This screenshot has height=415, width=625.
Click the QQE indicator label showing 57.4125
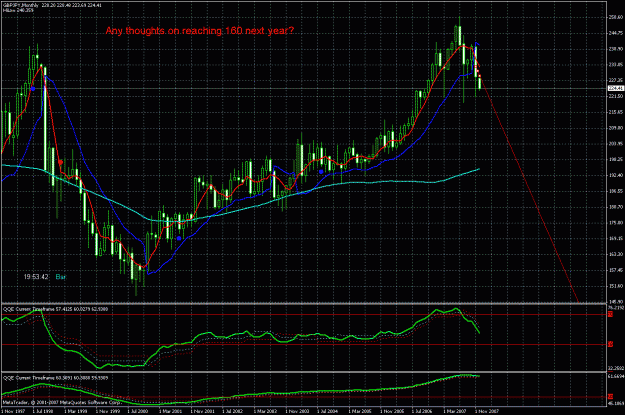click(x=56, y=309)
